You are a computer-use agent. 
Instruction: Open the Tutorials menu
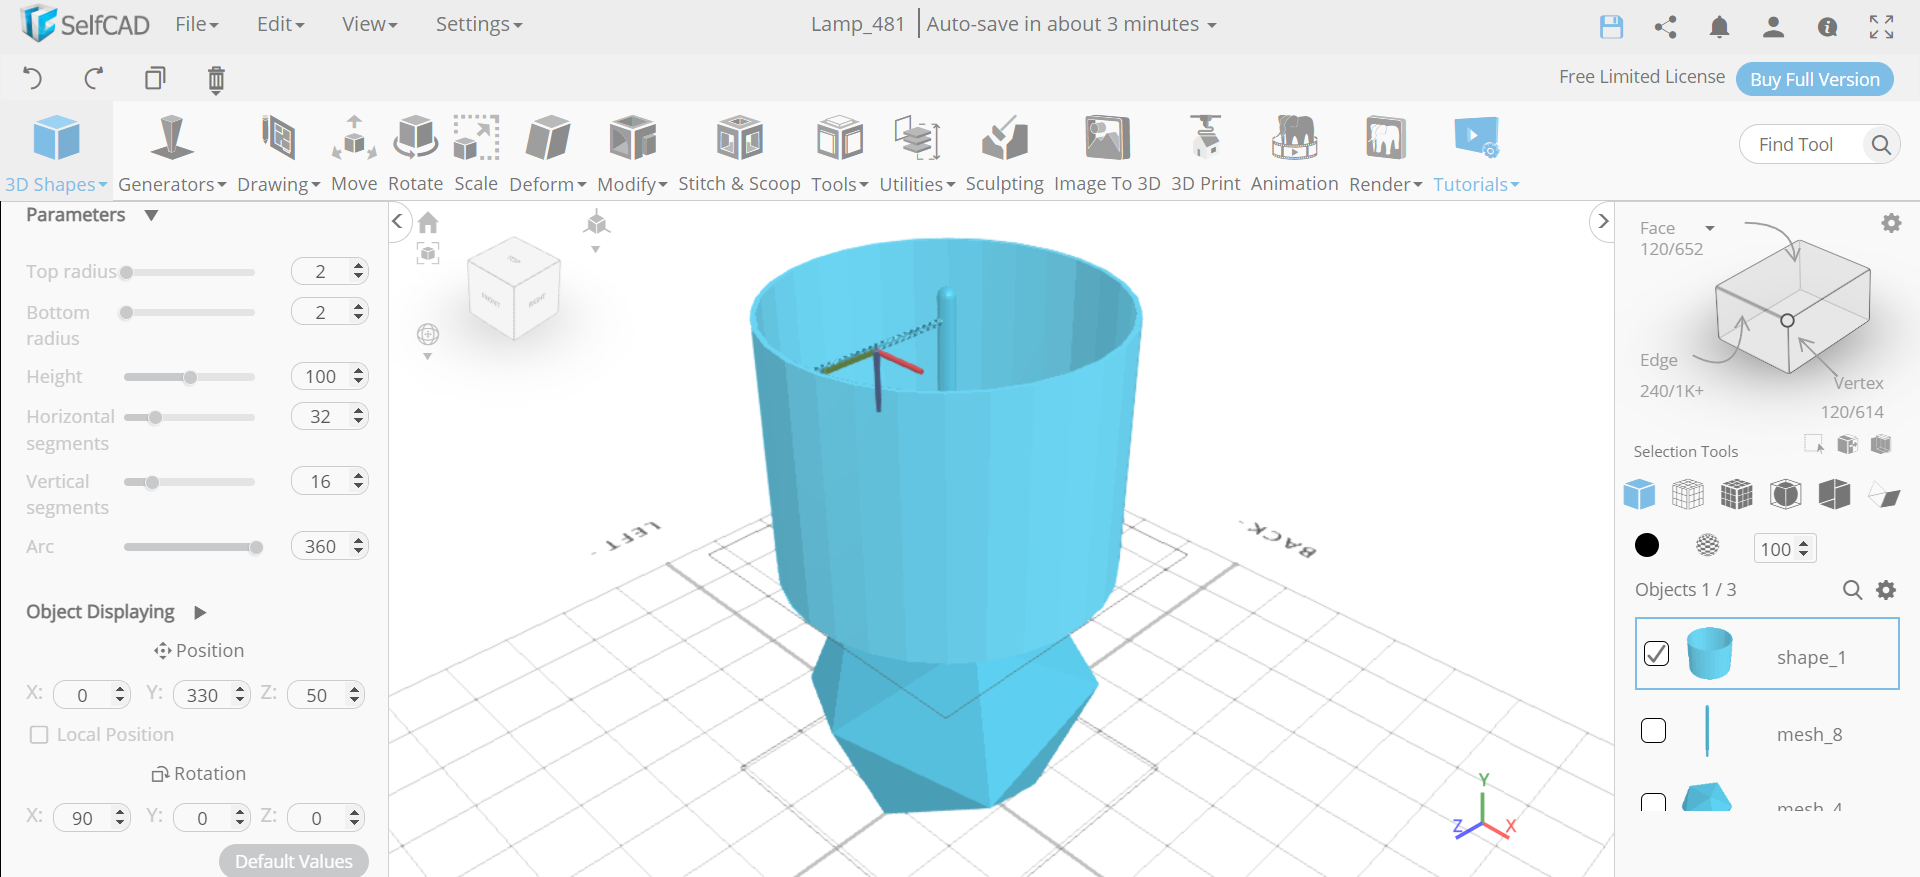point(1476,153)
